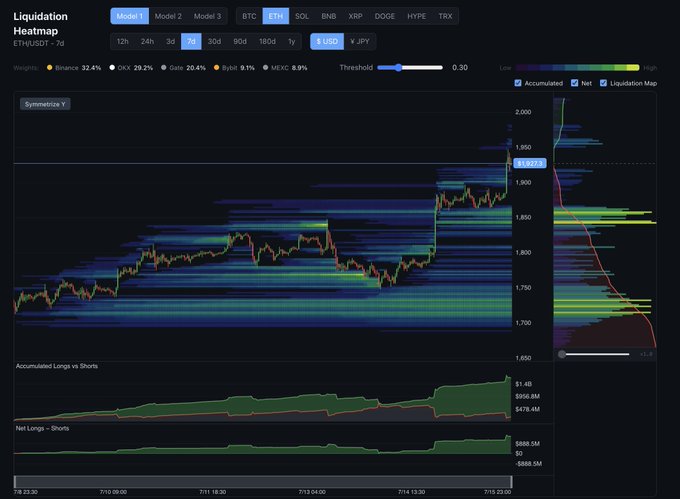
Task: Toggle the Net checkbox
Action: tap(575, 83)
